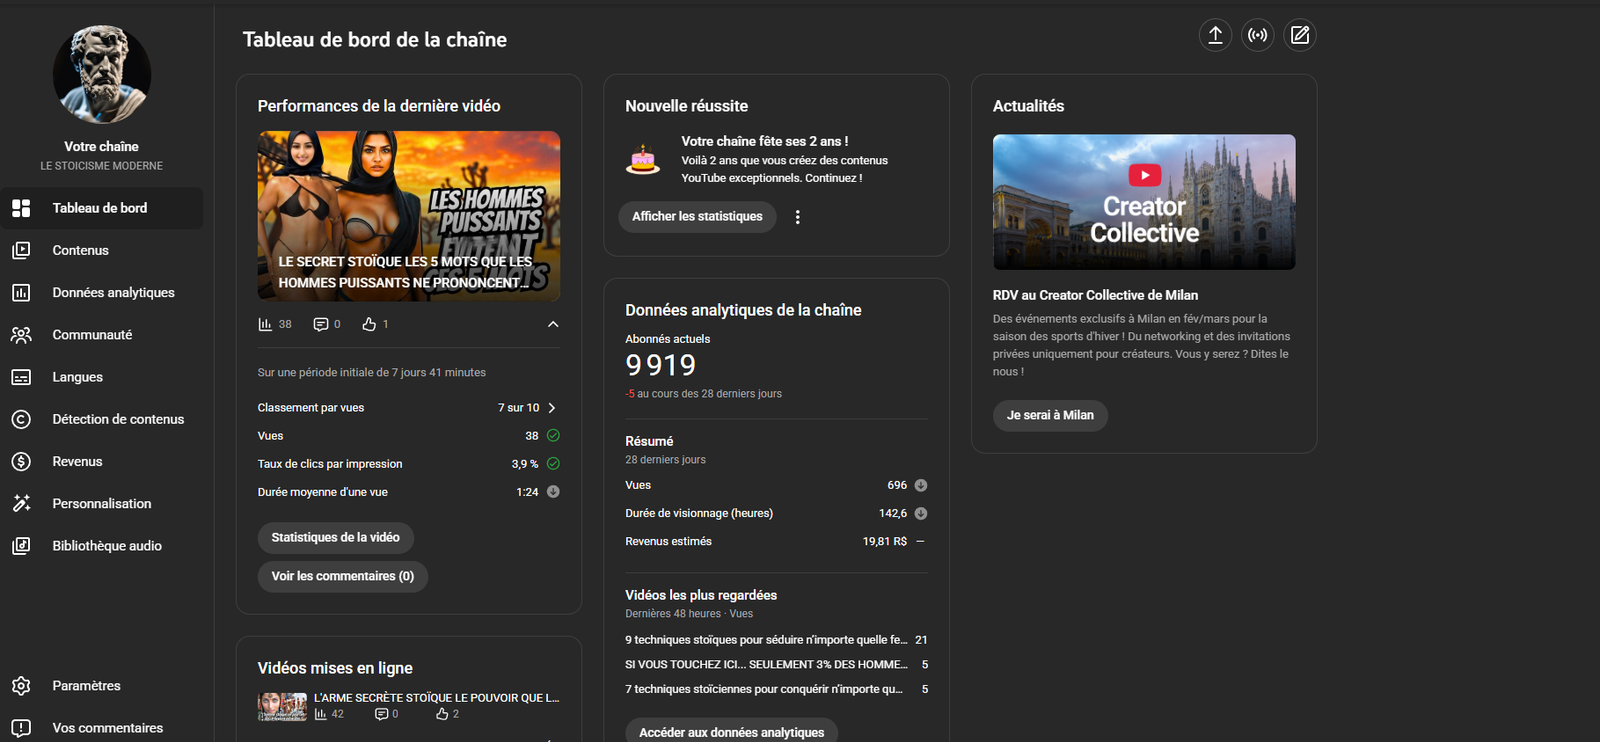Open the three-dot menu beside Afficher les statistiques

[x=797, y=217]
